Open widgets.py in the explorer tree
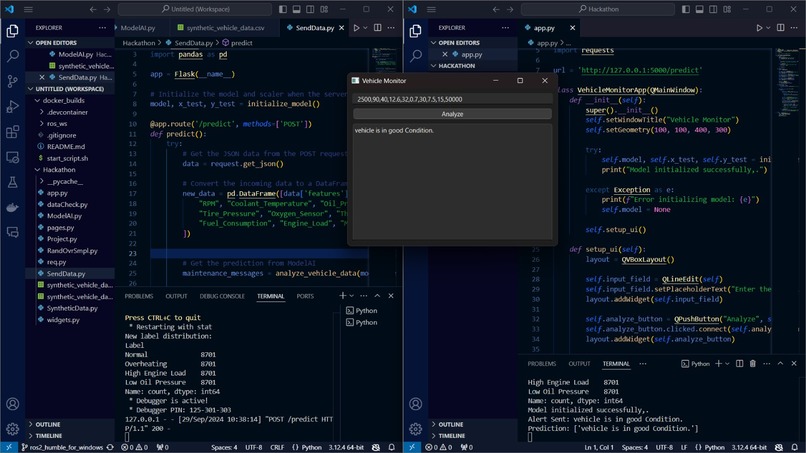806x453 pixels. 63,319
